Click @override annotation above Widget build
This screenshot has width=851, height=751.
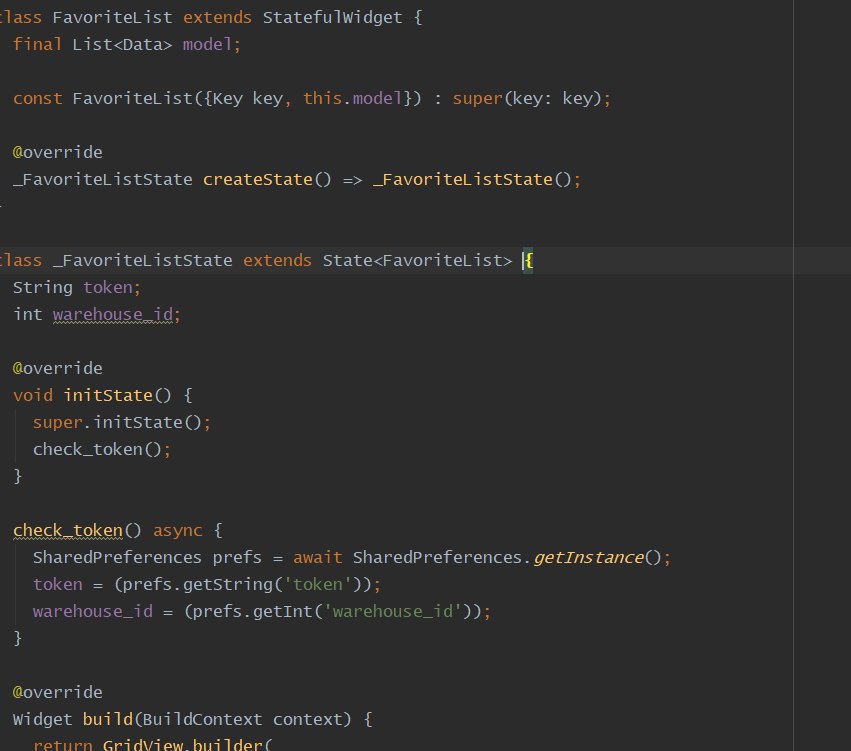58,692
